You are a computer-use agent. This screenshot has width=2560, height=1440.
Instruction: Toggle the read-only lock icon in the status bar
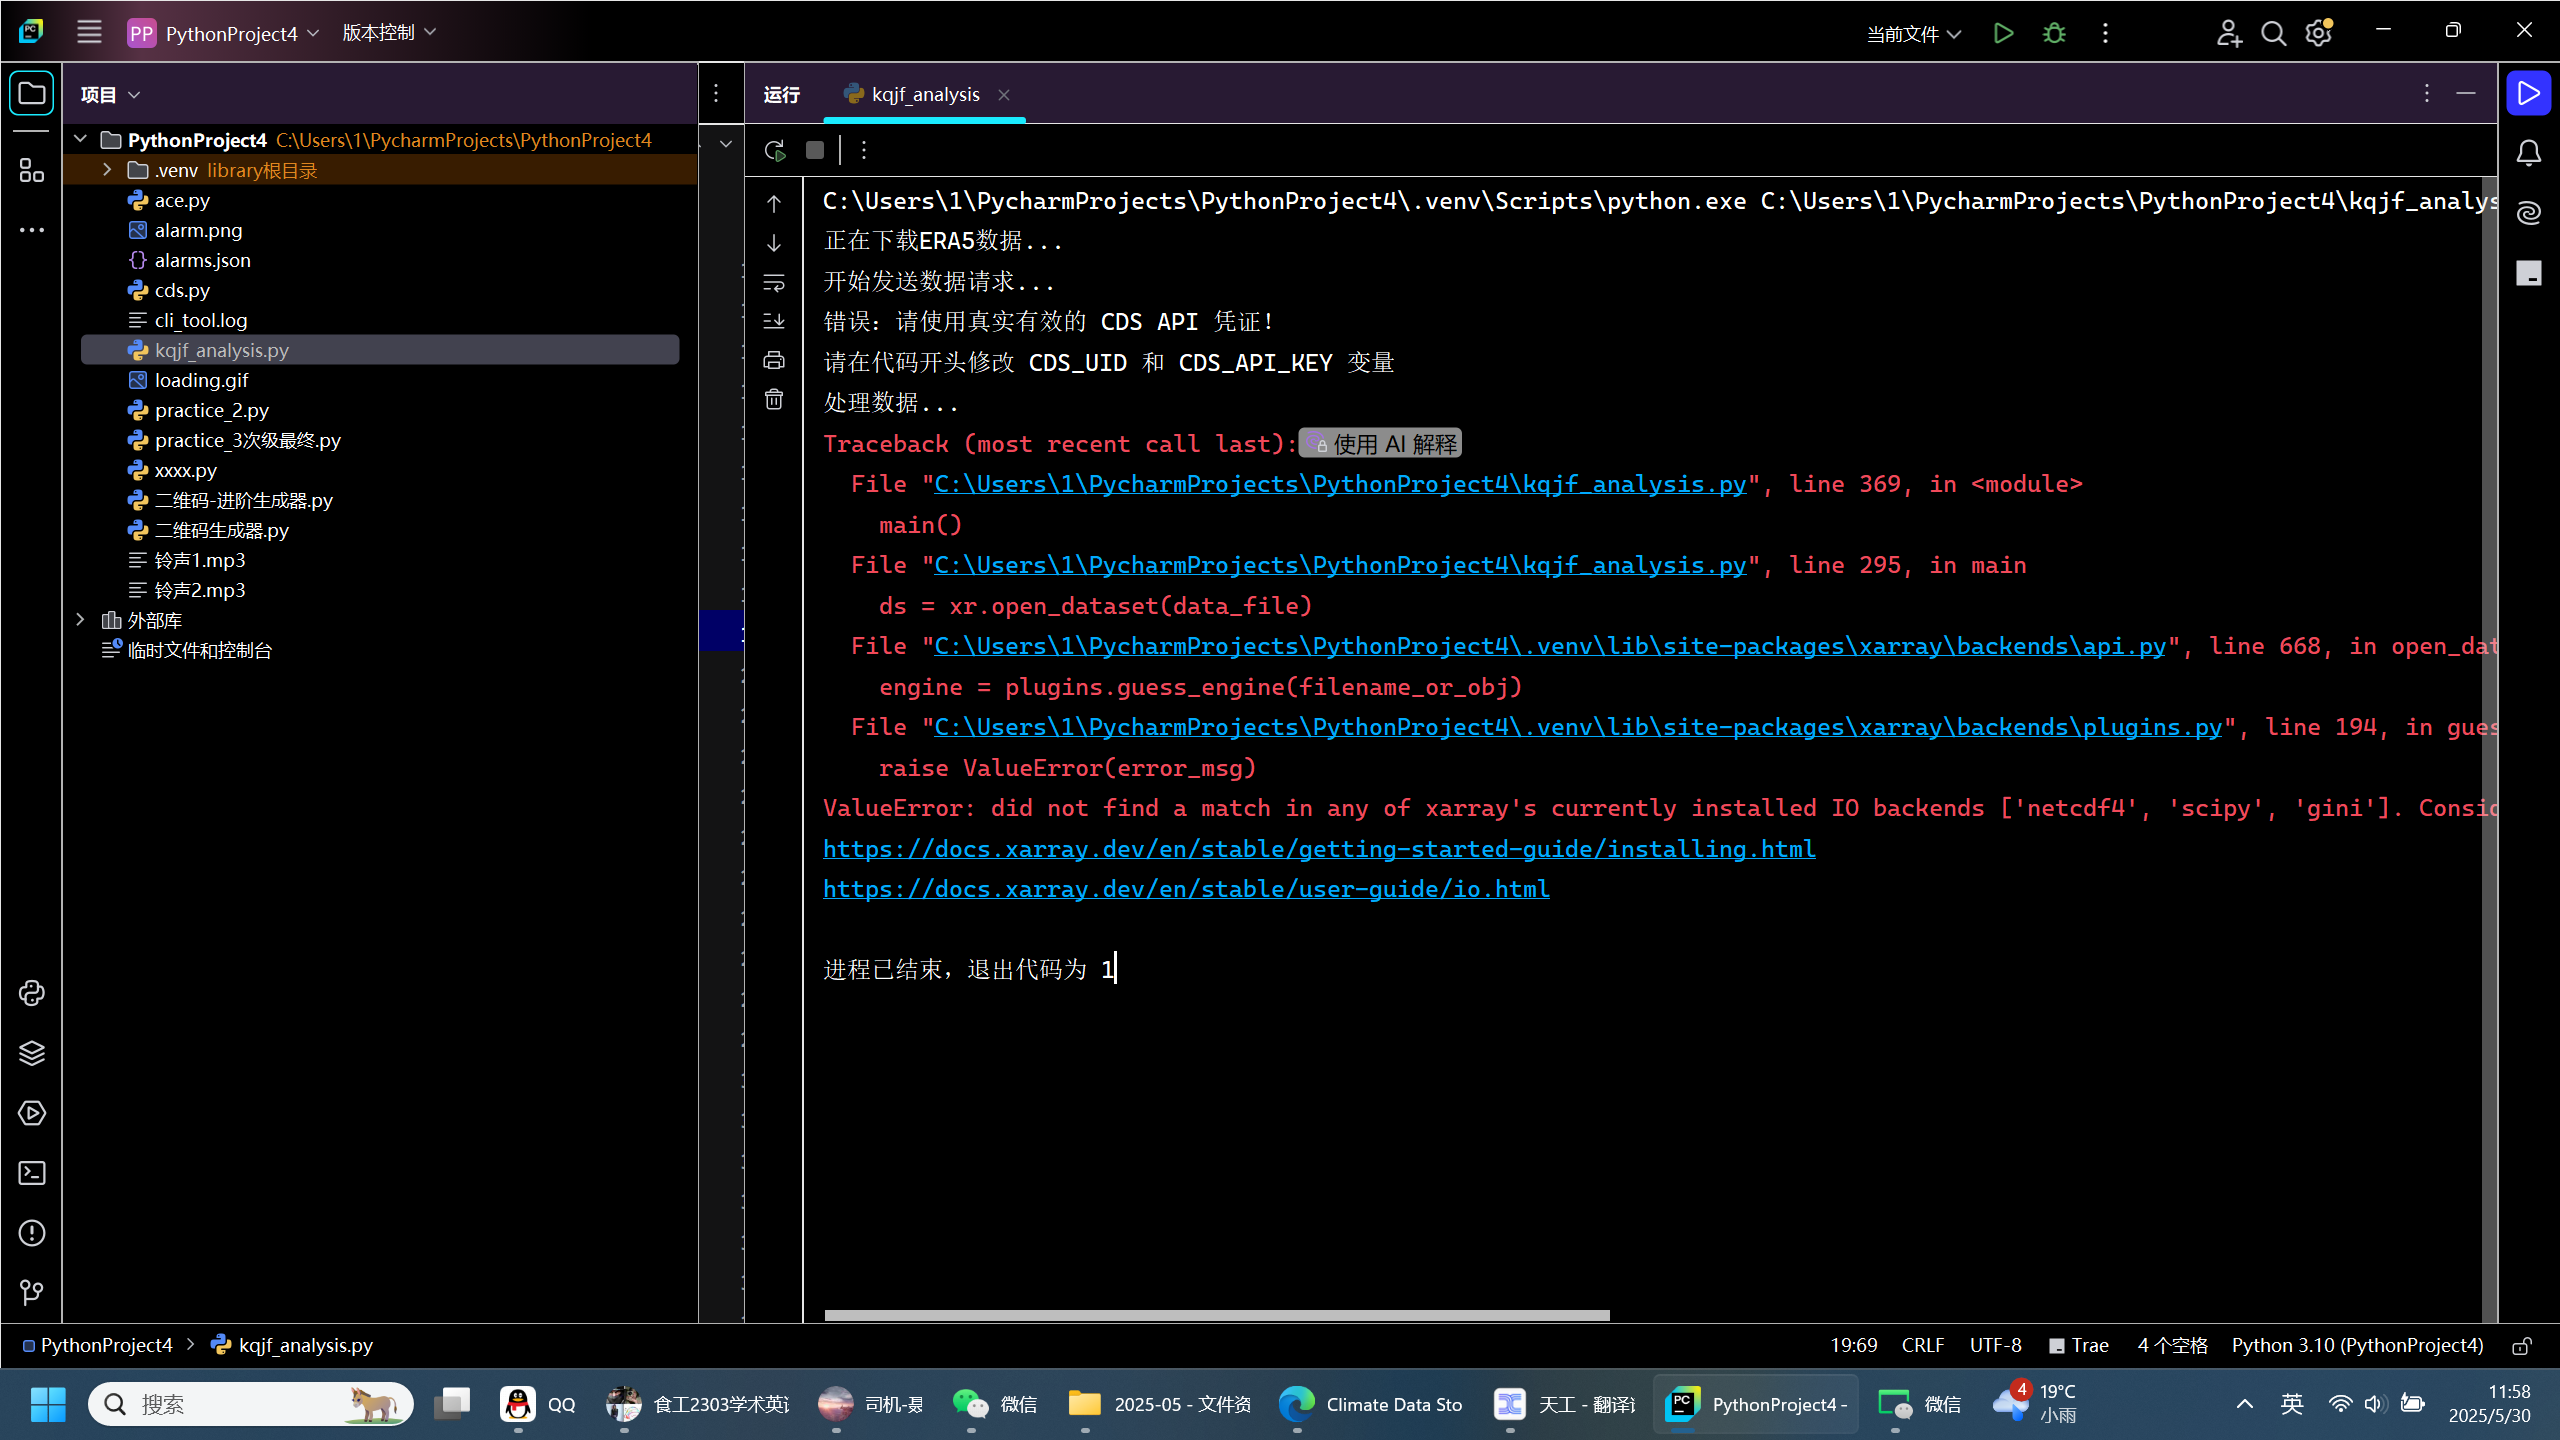[2522, 1346]
